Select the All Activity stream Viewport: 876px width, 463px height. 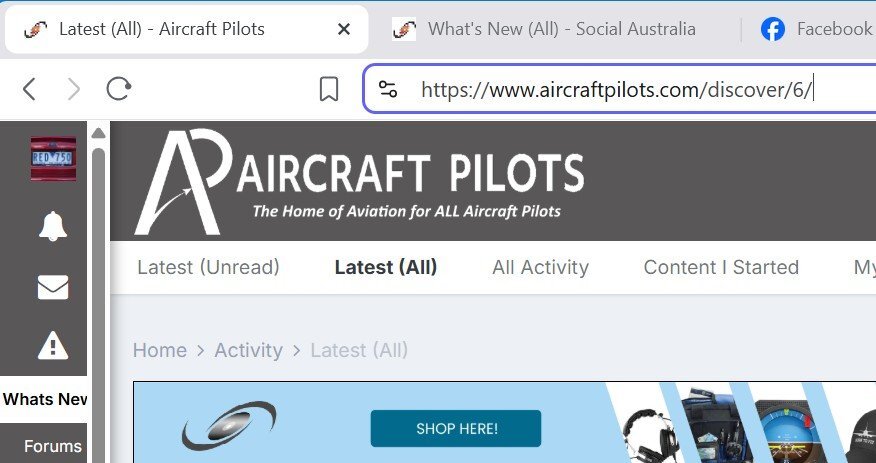click(x=540, y=267)
